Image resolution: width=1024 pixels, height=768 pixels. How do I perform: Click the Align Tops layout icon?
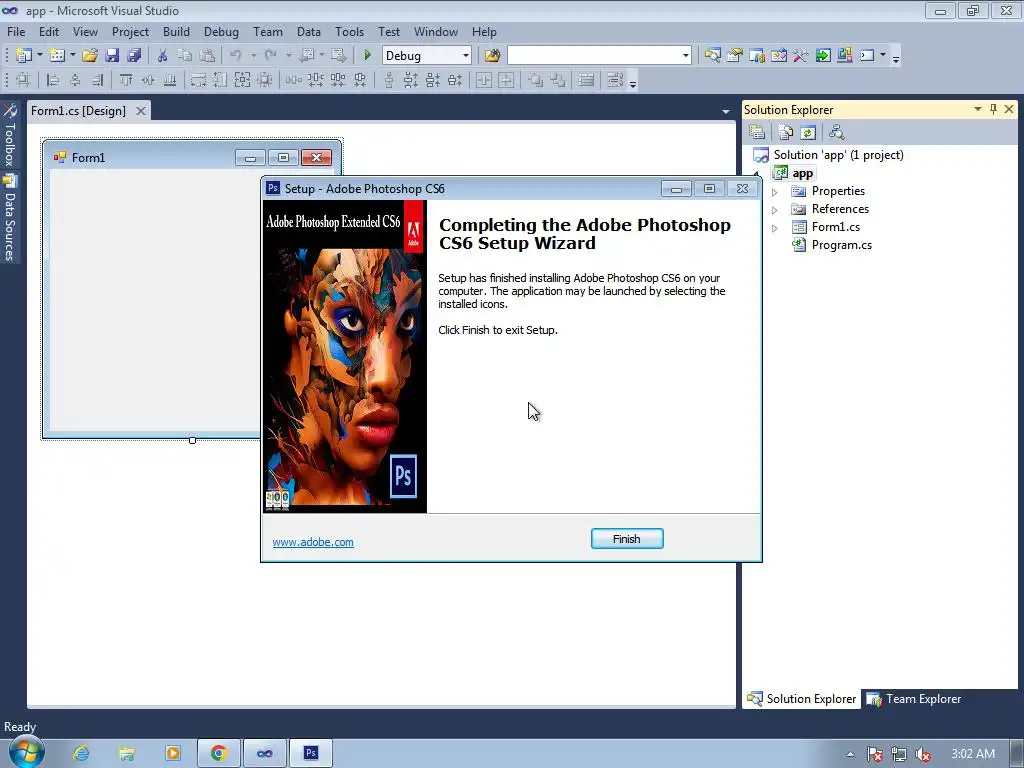point(126,80)
